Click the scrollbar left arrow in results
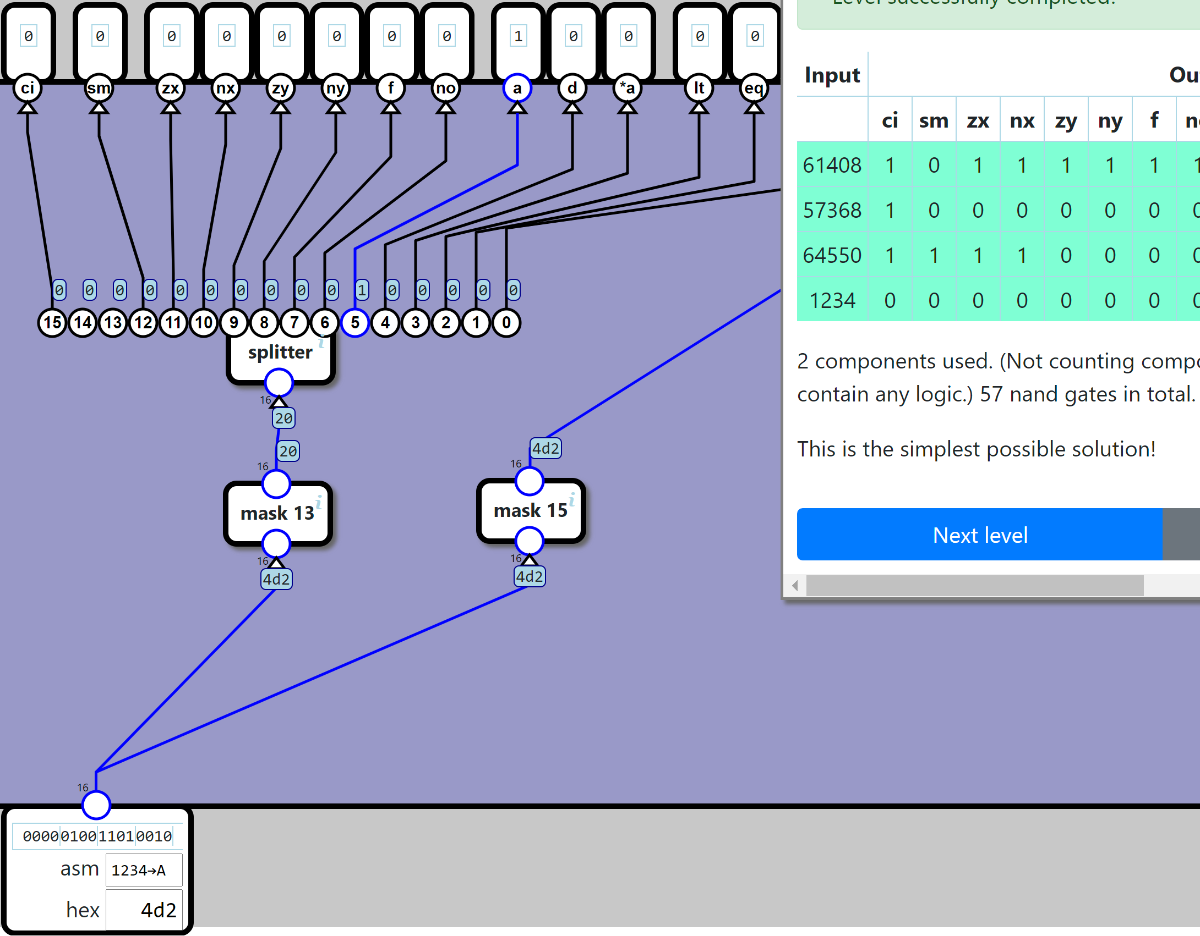Viewport: 1200px width, 936px height. pos(796,585)
